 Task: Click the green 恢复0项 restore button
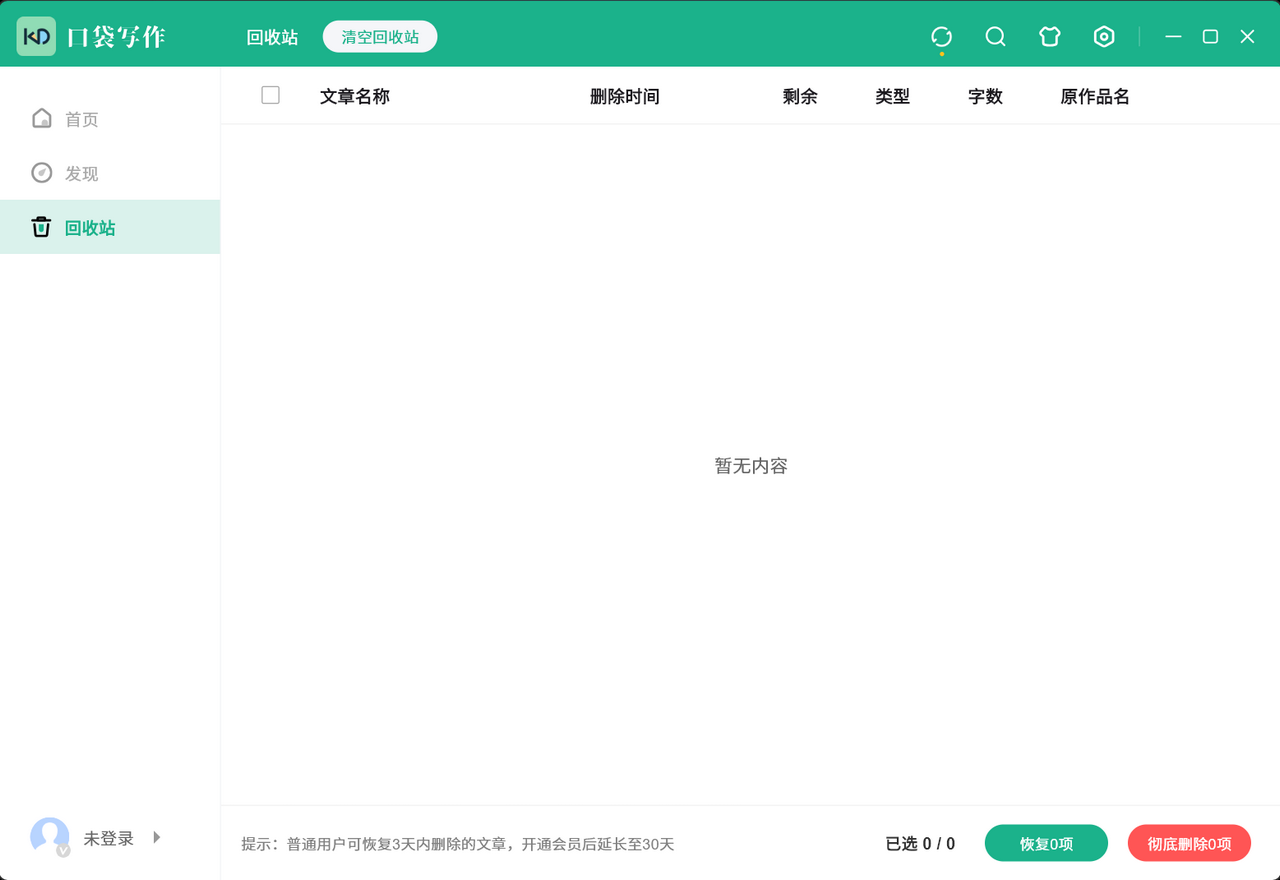[x=1046, y=843]
